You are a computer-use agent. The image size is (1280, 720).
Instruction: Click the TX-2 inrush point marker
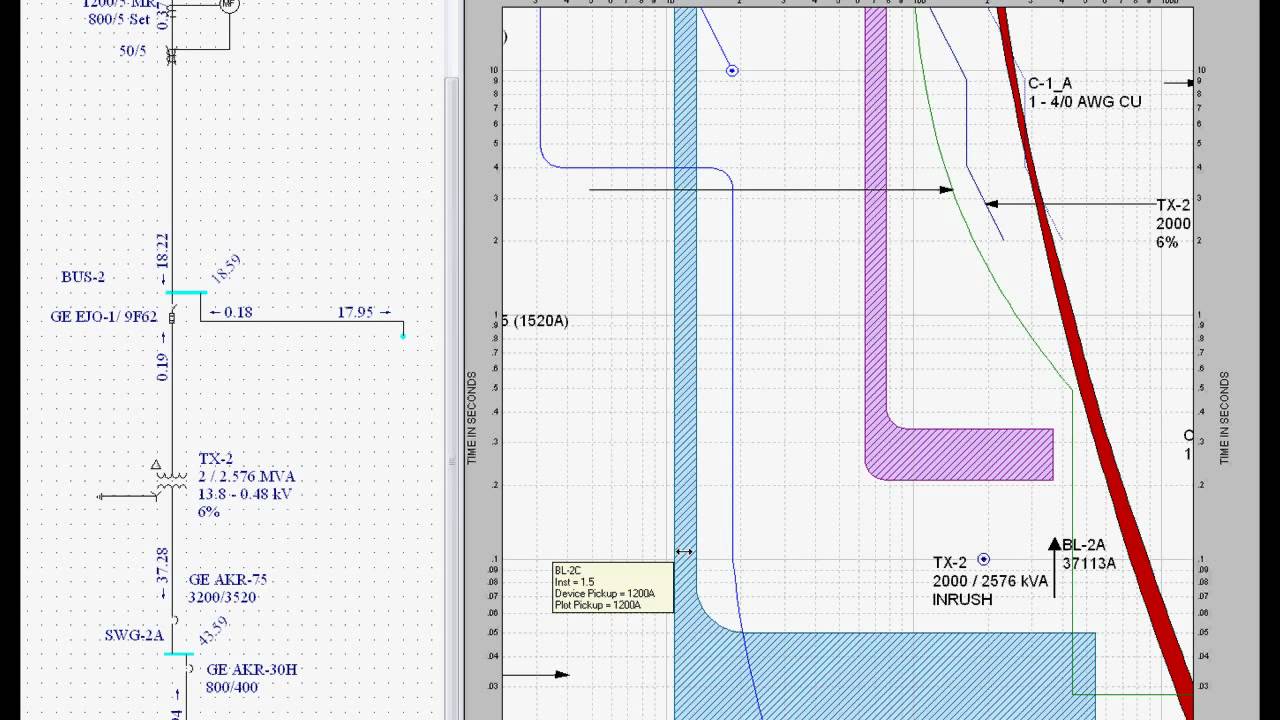point(983,560)
